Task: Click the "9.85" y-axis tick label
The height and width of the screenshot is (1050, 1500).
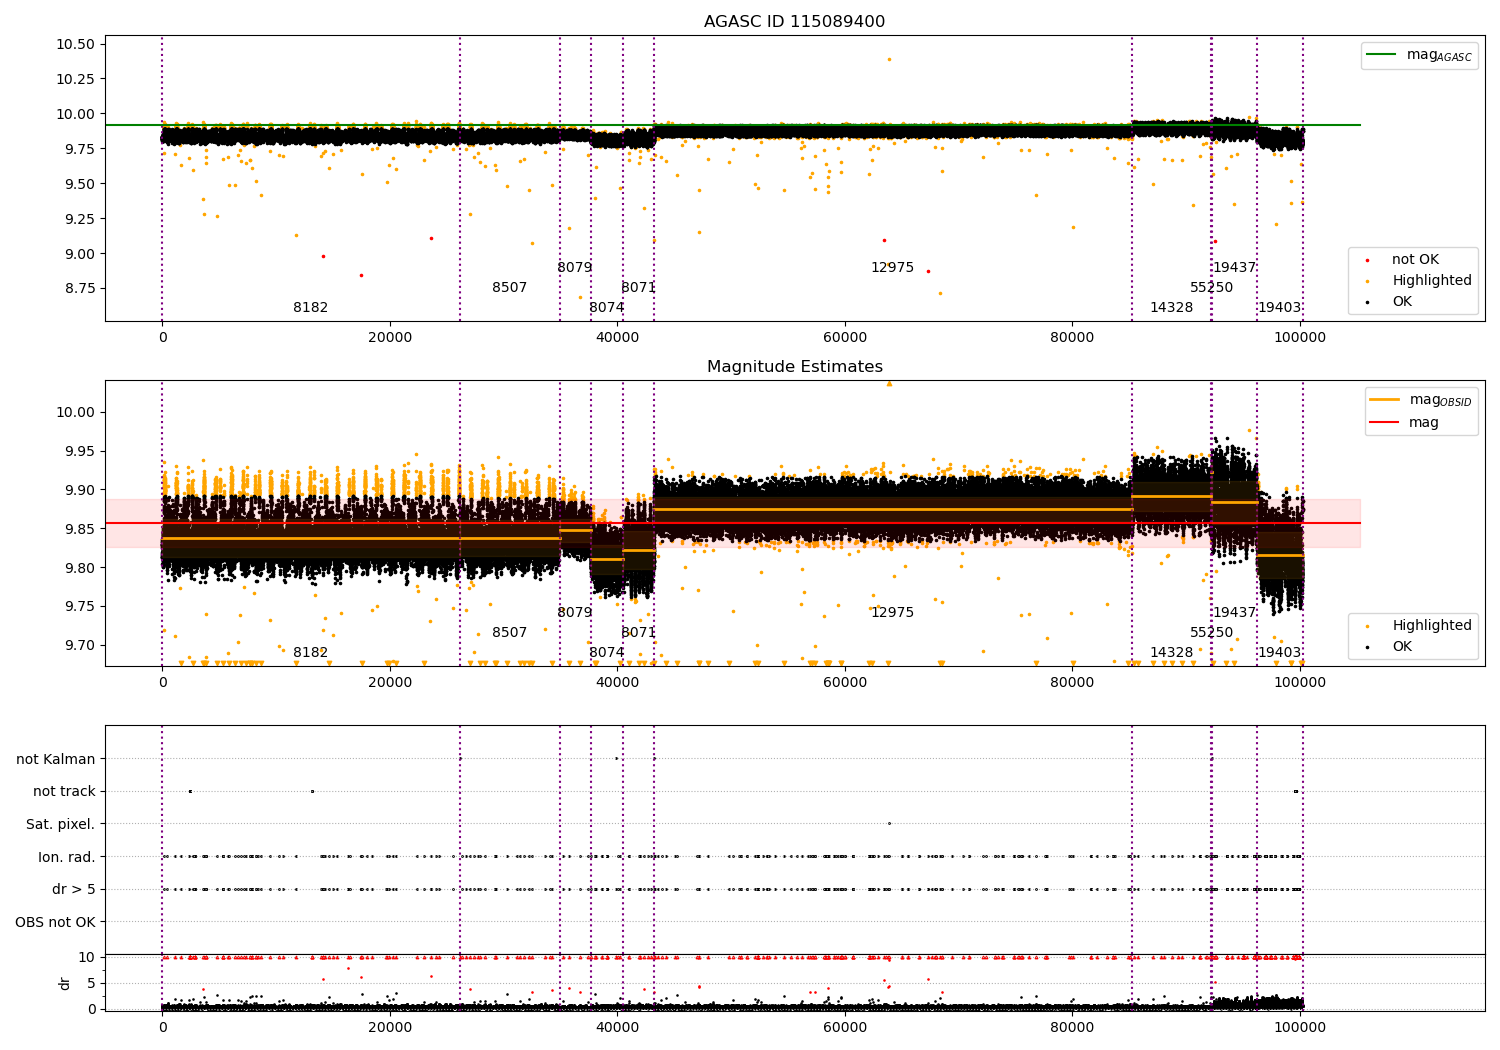Action: [79, 530]
